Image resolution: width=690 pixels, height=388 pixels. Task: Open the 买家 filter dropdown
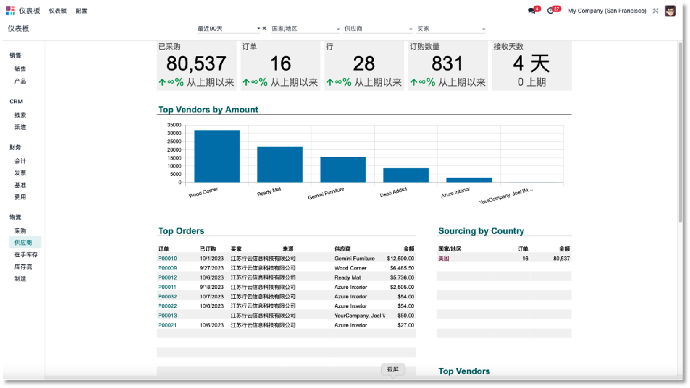451,29
